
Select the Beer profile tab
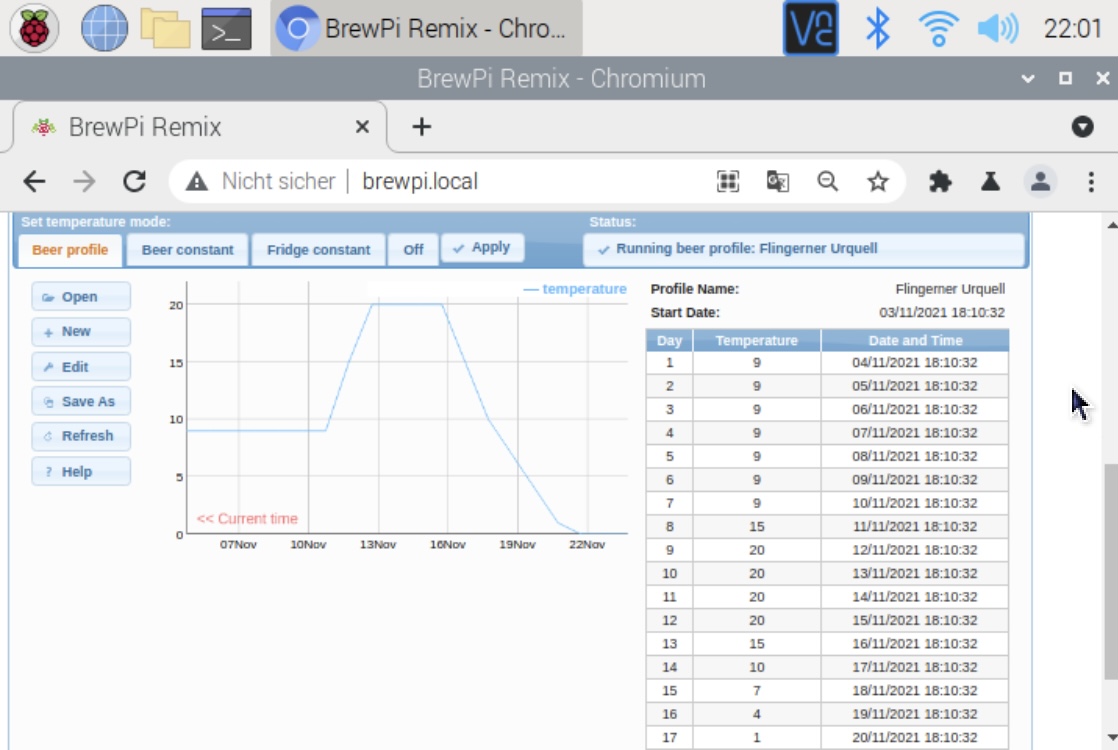[70, 250]
